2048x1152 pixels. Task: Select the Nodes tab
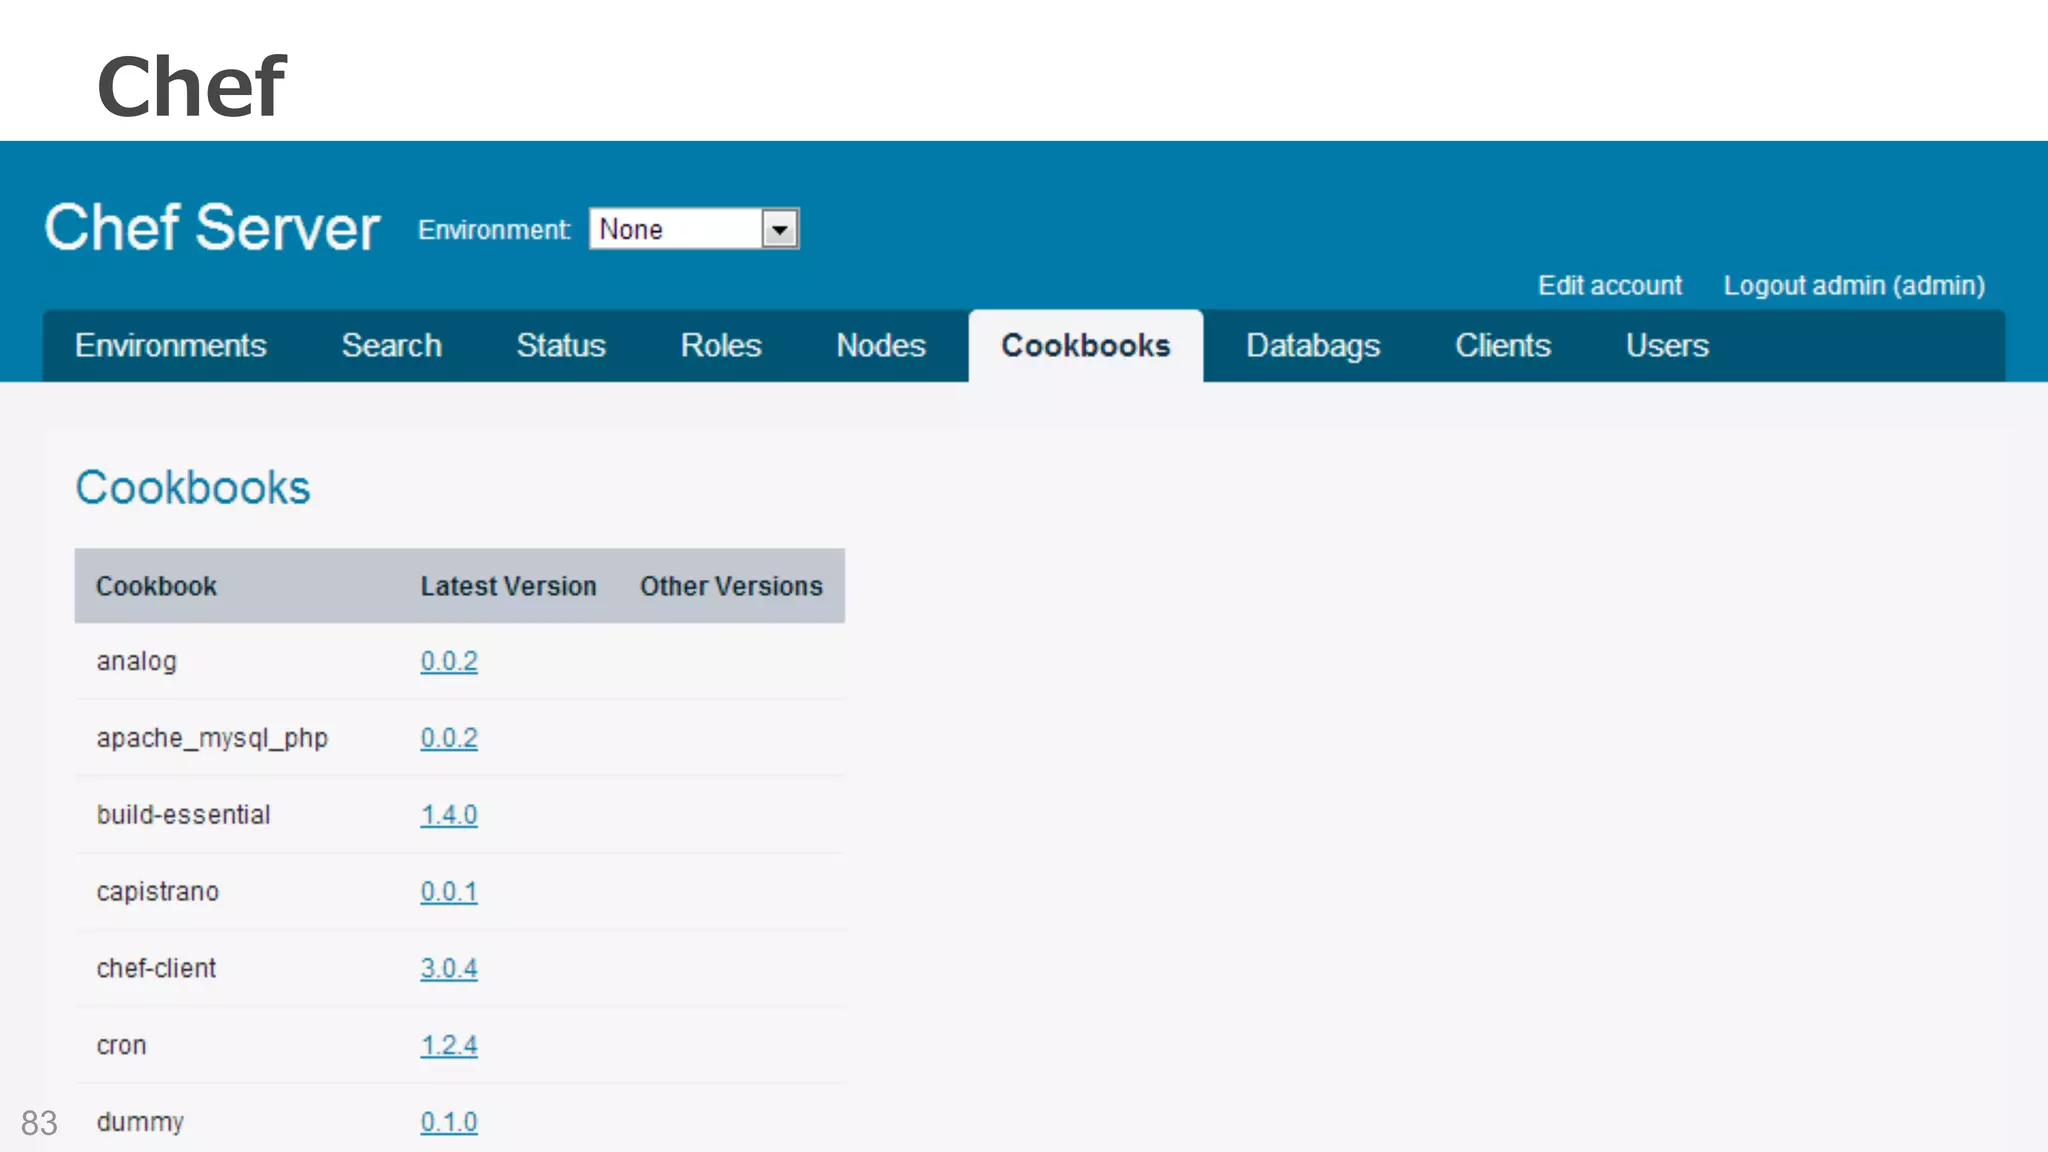[x=881, y=346]
